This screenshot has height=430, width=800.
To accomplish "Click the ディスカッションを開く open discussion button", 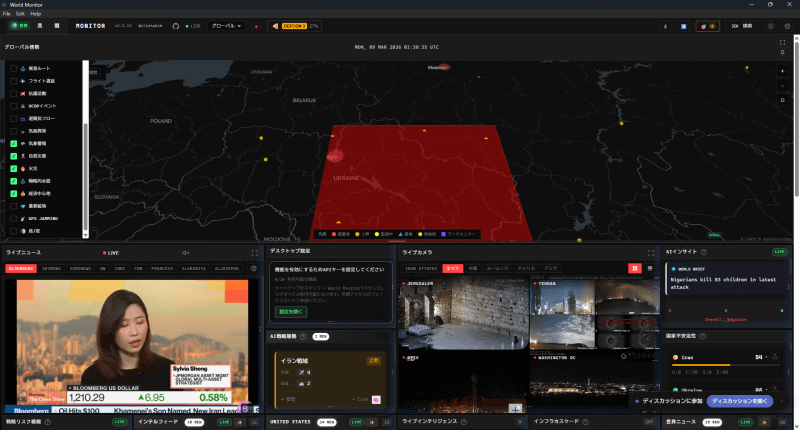I will [740, 401].
